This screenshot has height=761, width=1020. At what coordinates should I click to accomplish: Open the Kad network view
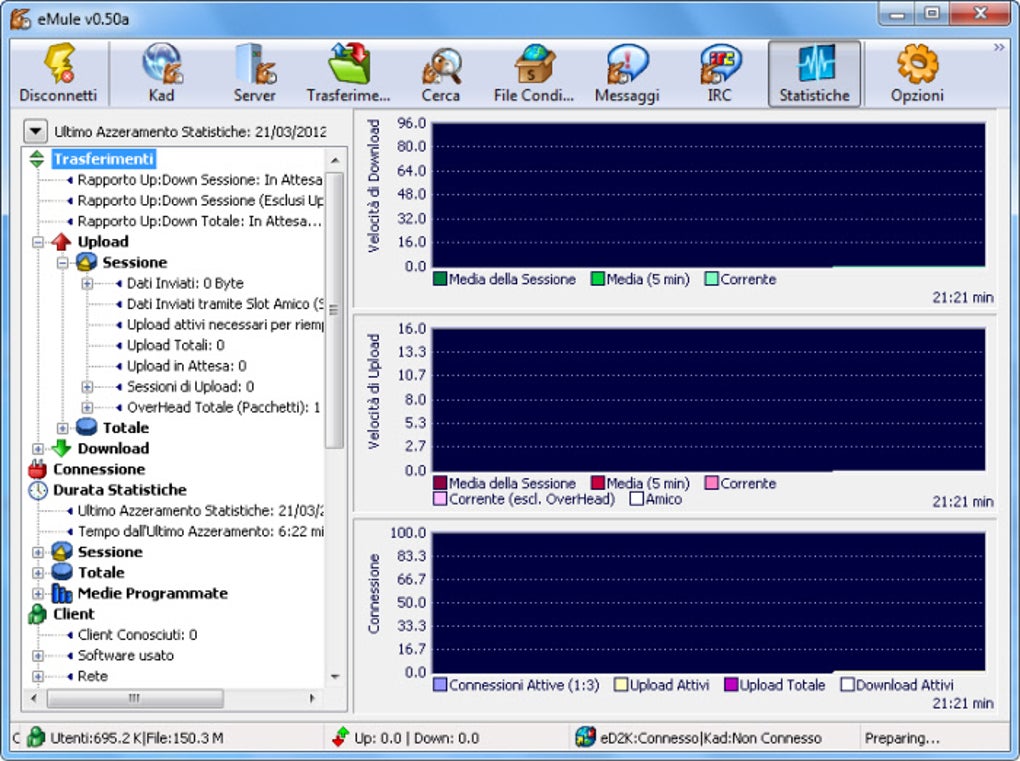click(161, 73)
